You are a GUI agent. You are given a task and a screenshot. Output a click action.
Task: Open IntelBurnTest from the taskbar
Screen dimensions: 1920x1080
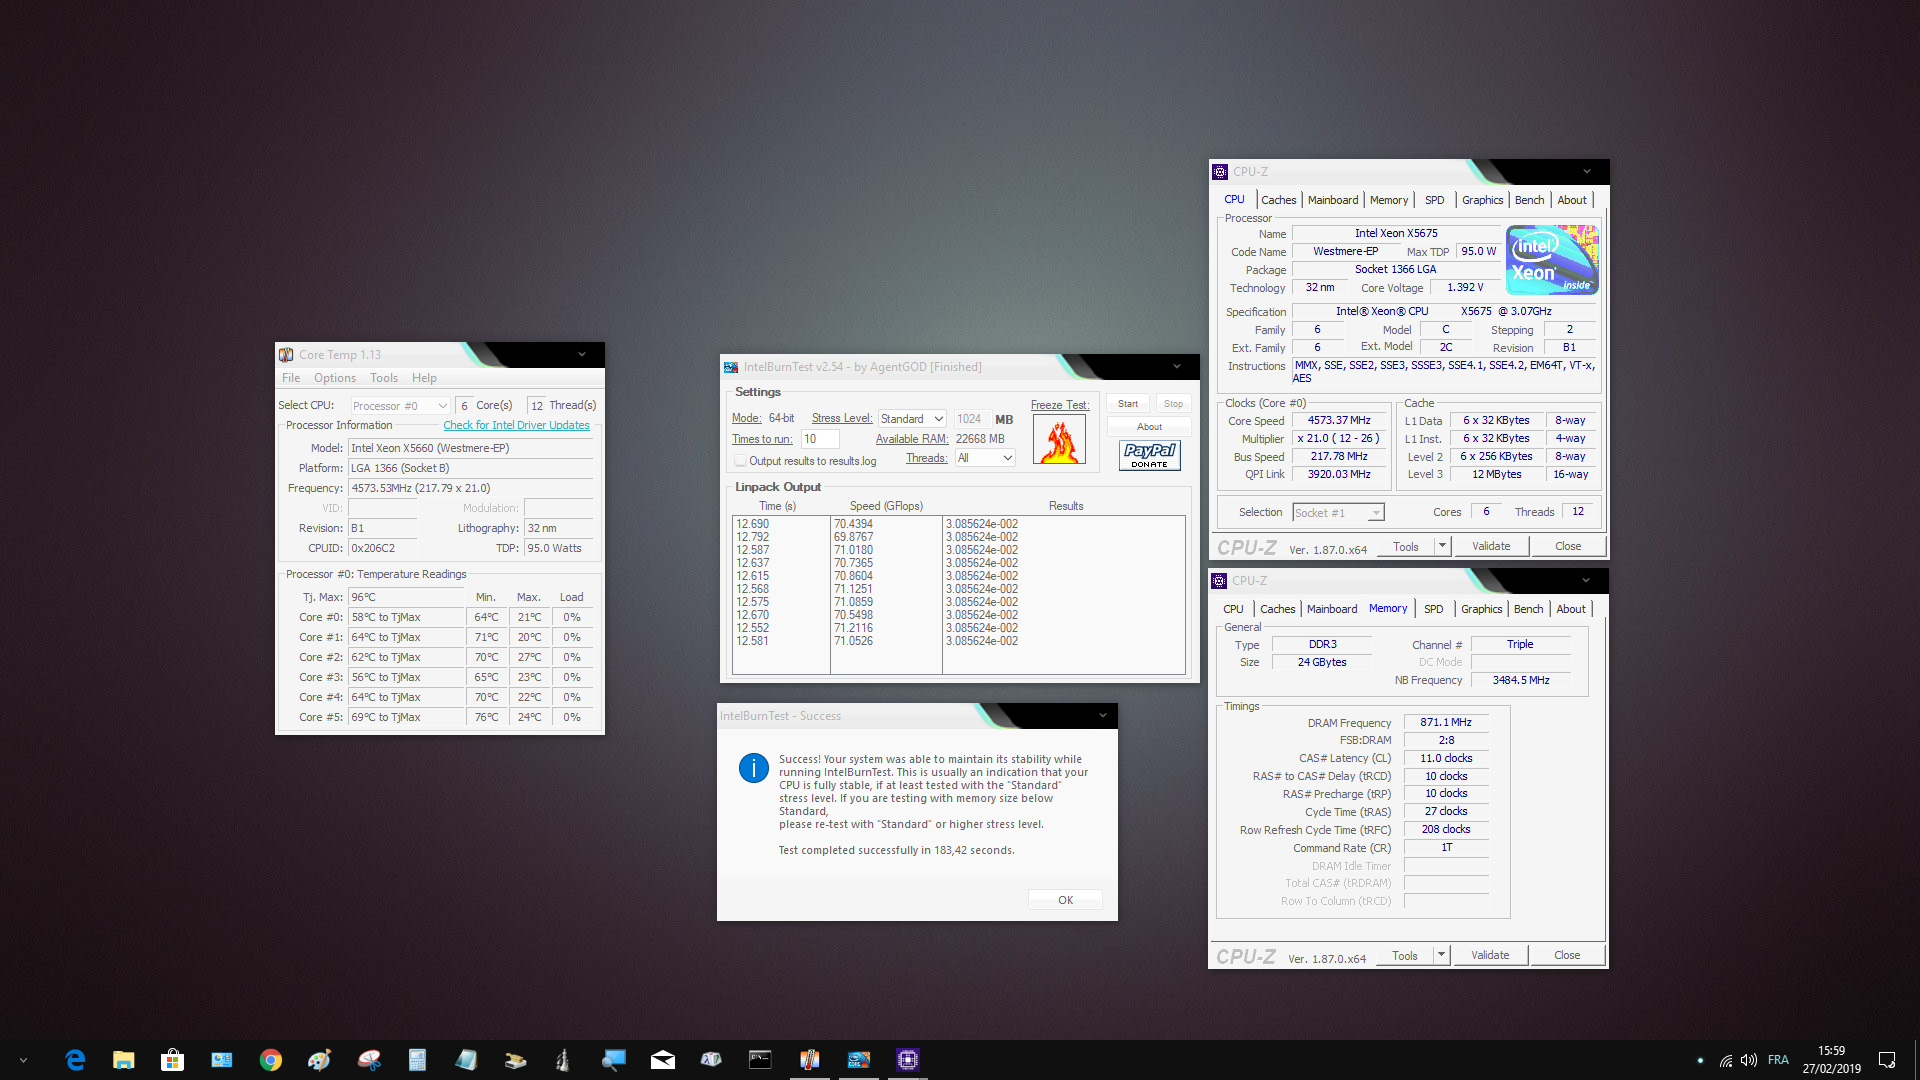(858, 1059)
